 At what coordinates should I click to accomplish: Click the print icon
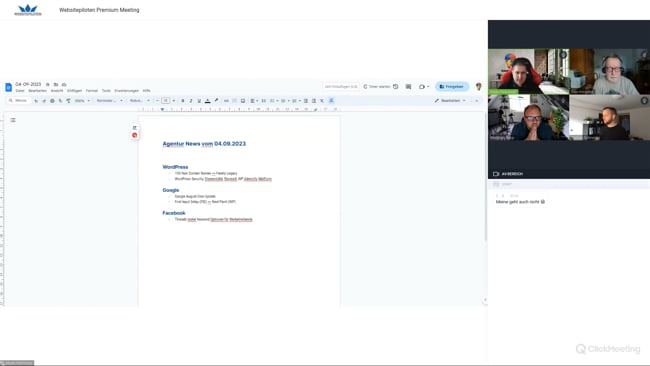click(x=52, y=101)
